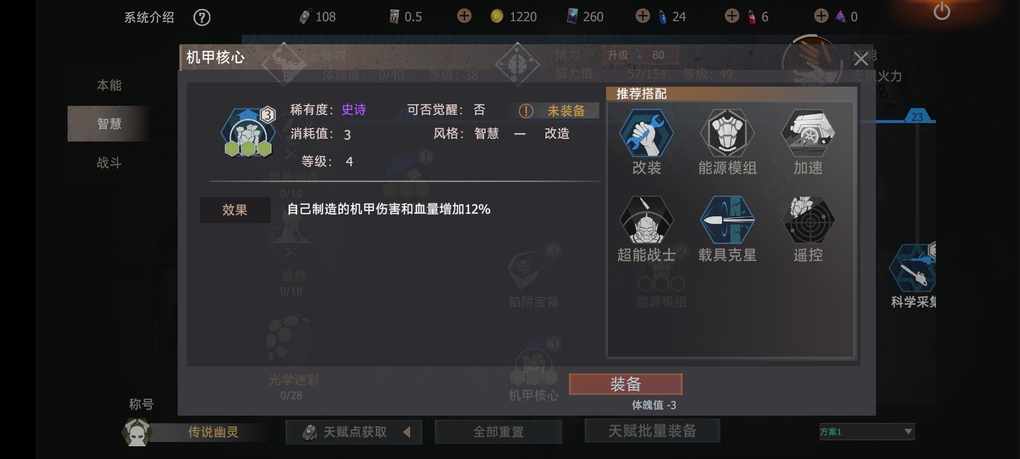Screen dimensions: 1020x459
Task: Select the 超能战士 talent icon
Action: pos(646,220)
